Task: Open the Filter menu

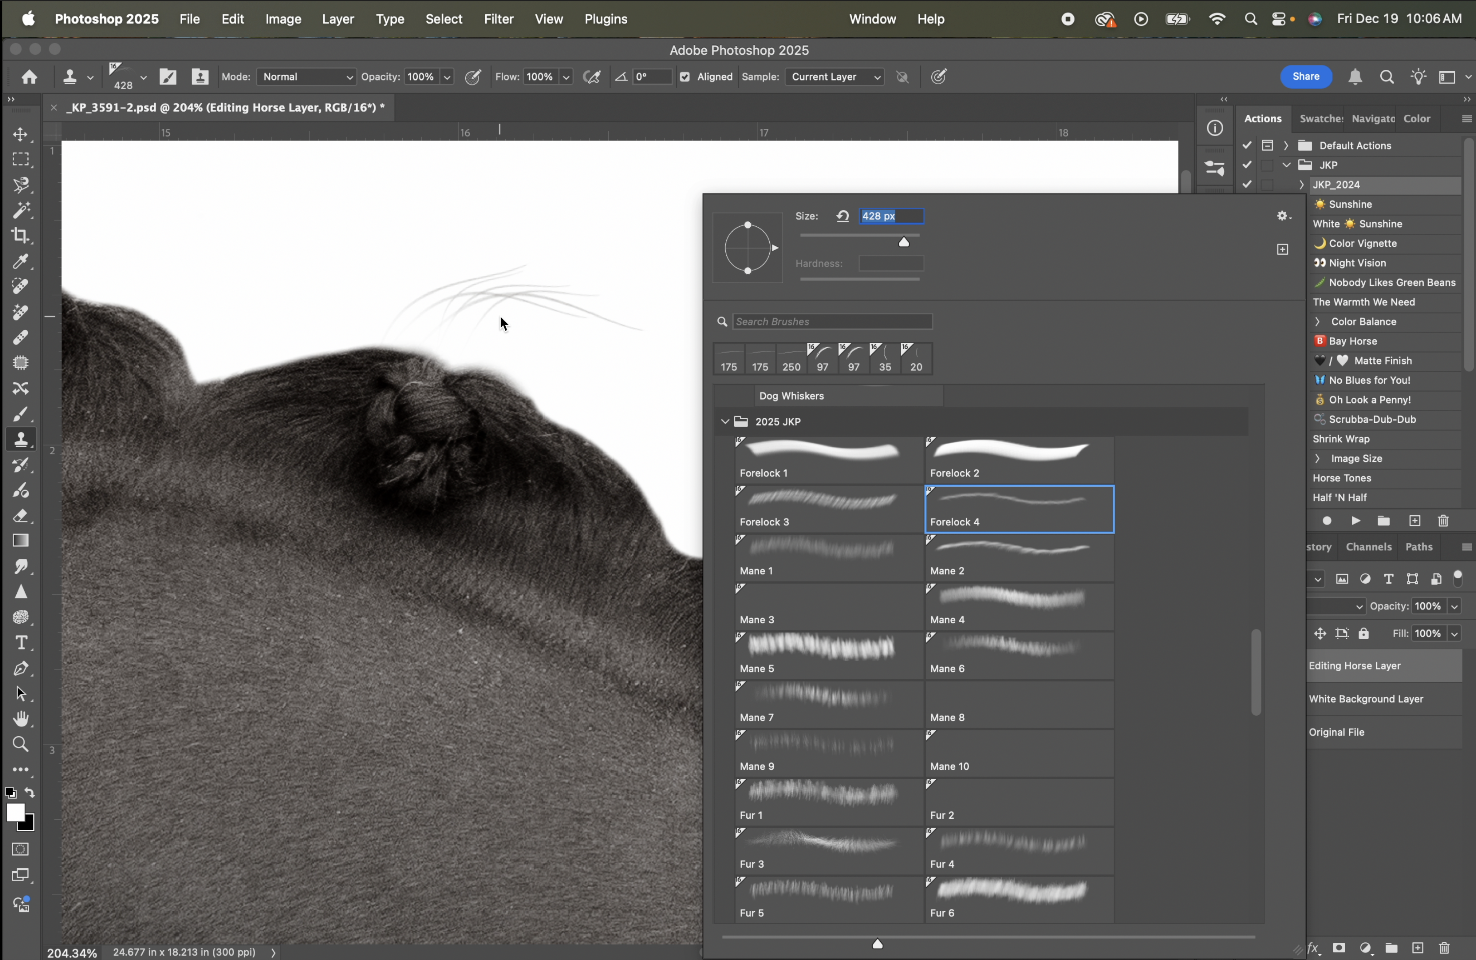Action: pyautogui.click(x=498, y=19)
